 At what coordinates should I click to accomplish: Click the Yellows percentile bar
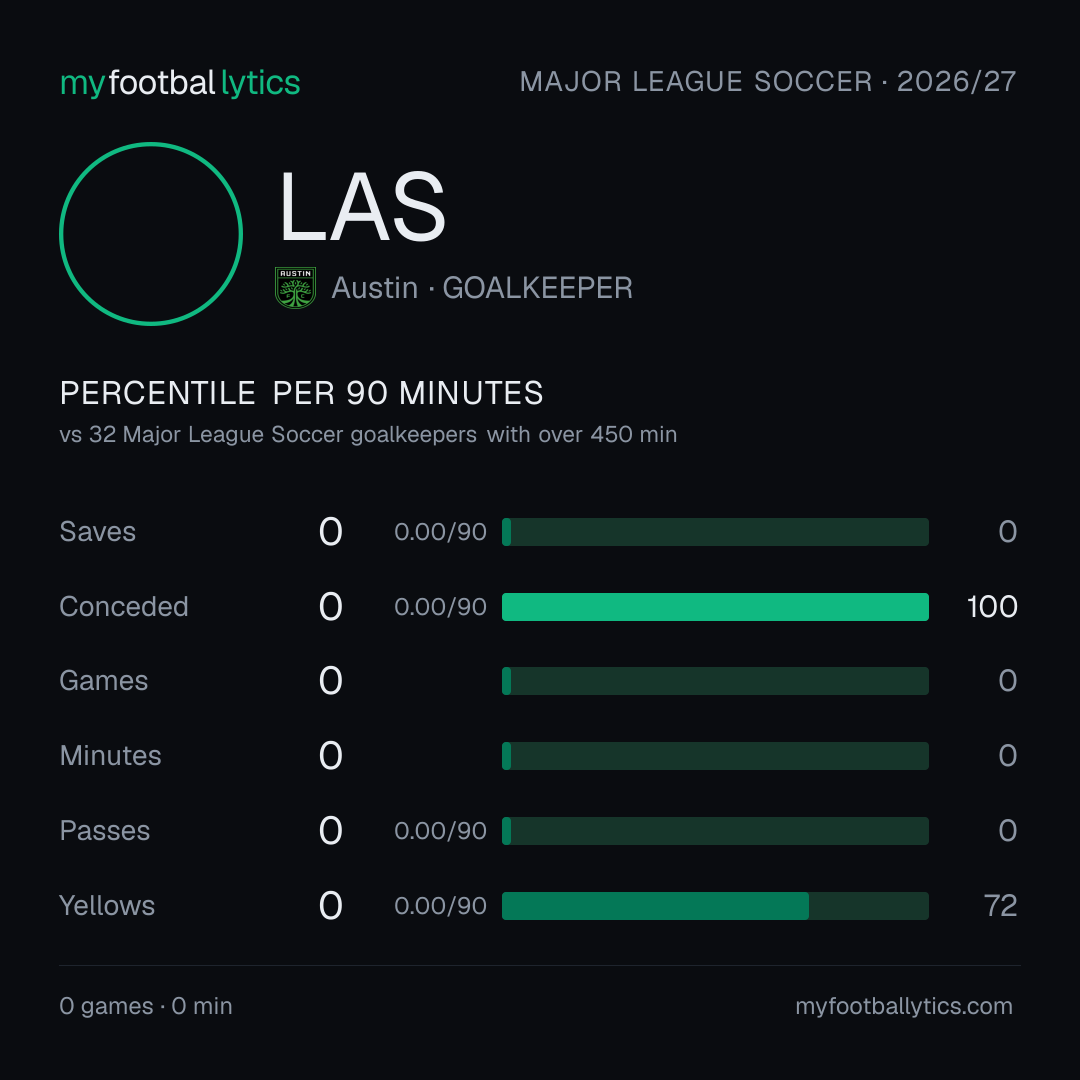[x=715, y=906]
